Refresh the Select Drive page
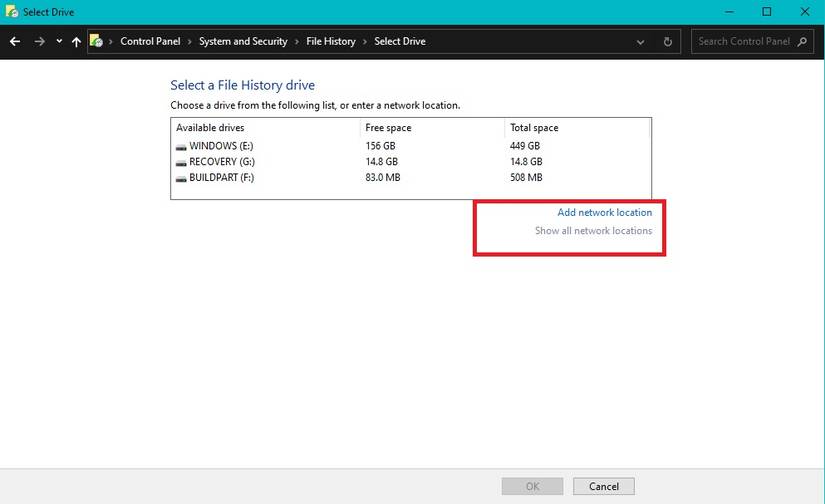Viewport: 825px width, 504px height. point(668,42)
